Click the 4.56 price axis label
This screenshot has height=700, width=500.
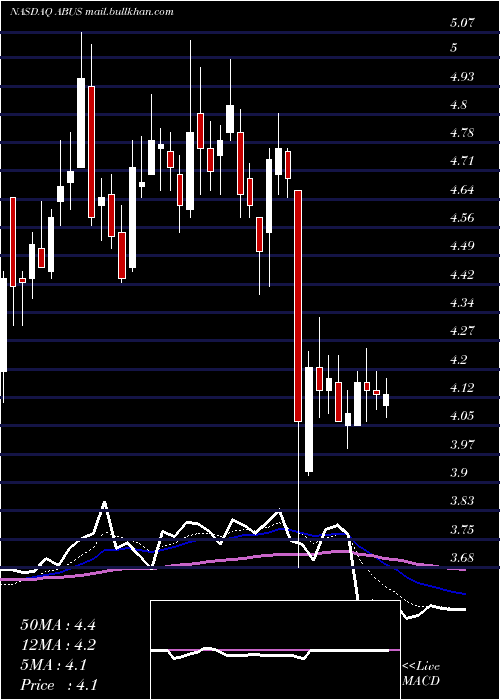click(462, 218)
